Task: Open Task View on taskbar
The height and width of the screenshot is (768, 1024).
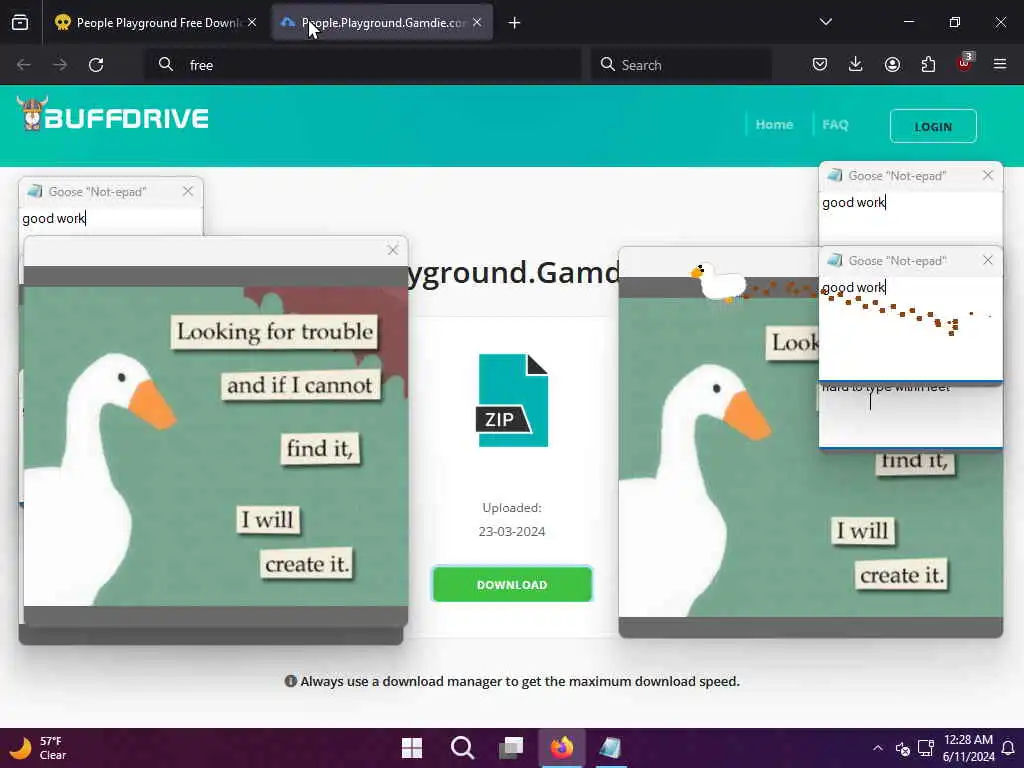Action: click(511, 748)
